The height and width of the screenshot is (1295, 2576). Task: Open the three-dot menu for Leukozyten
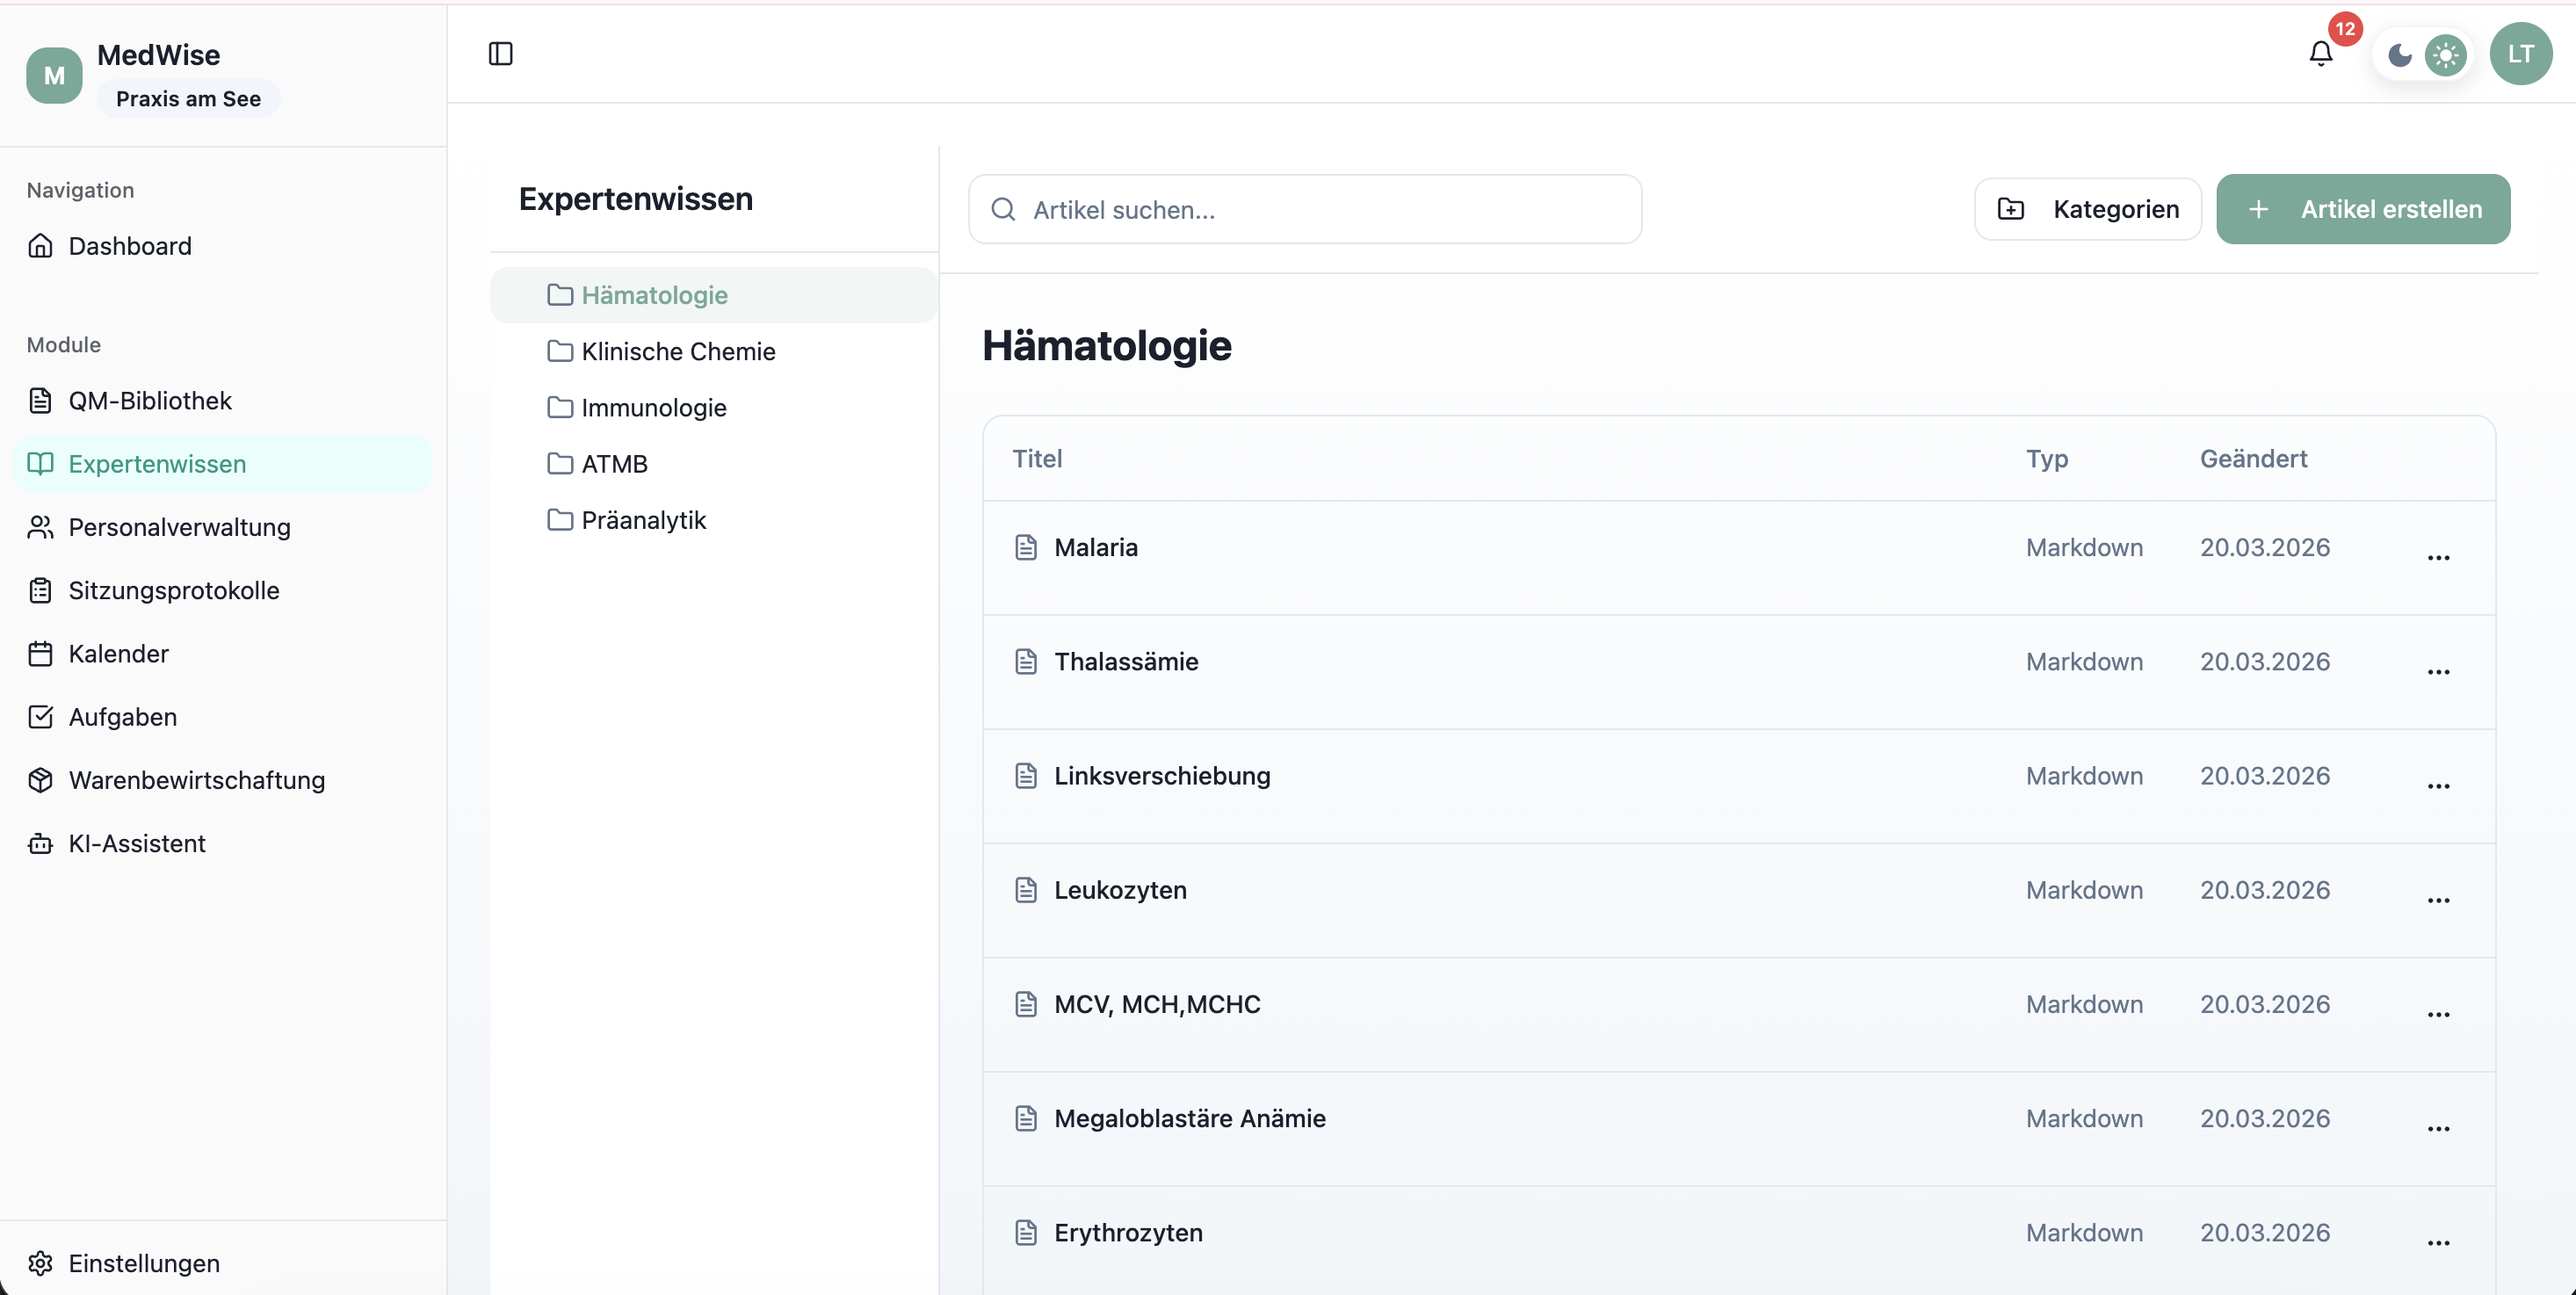[2439, 900]
